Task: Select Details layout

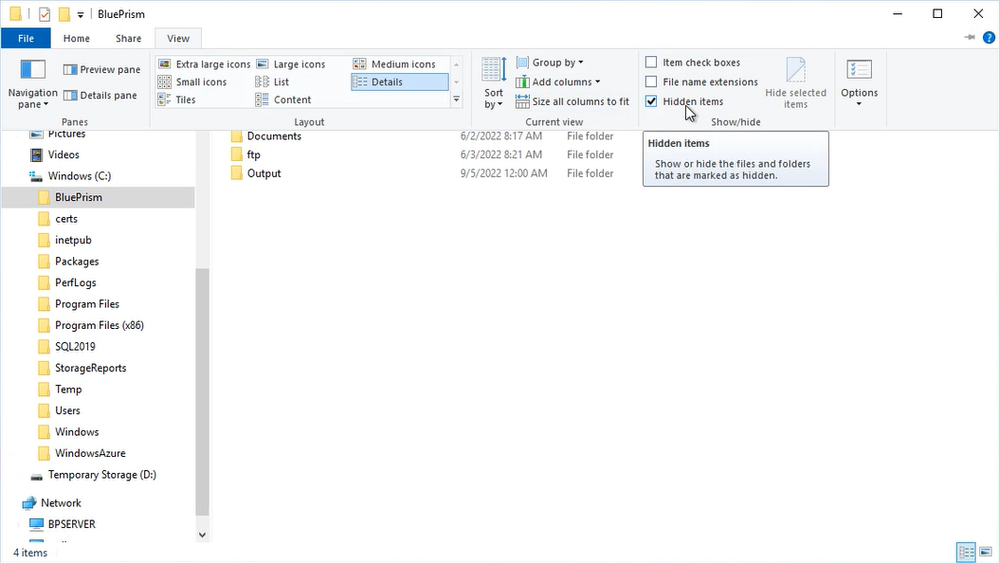Action: (399, 82)
